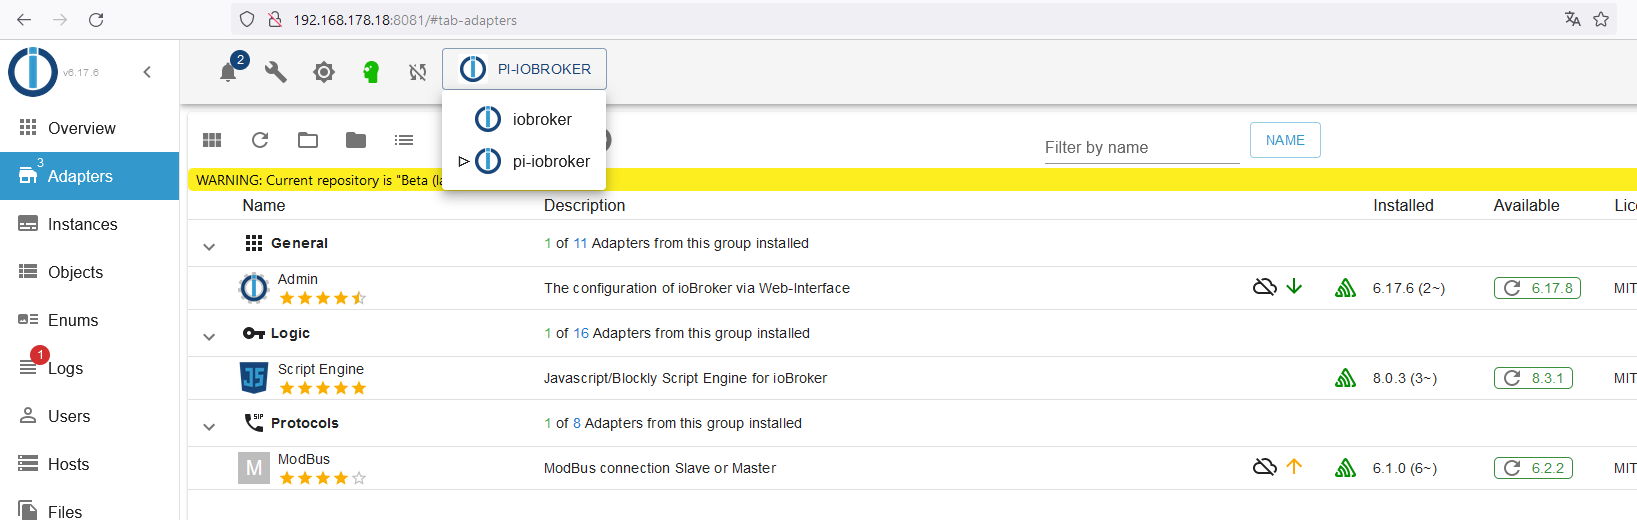Click the Description column header
This screenshot has height=520, width=1637.
(584, 205)
